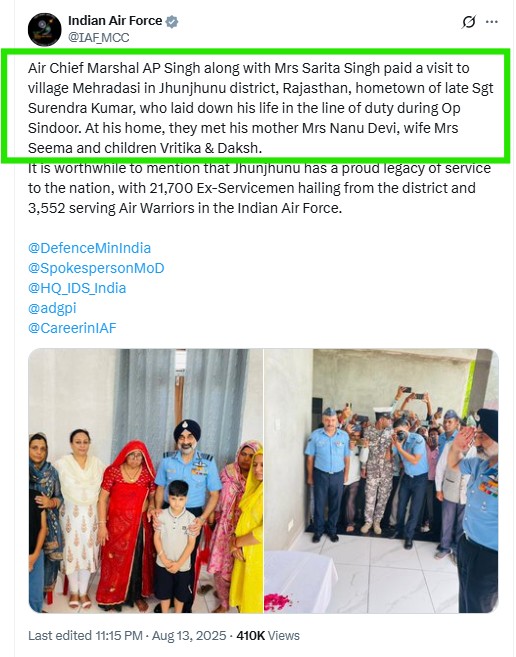Click the Grok slash icon
Image resolution: width=516 pixels, height=657 pixels.
click(x=468, y=21)
